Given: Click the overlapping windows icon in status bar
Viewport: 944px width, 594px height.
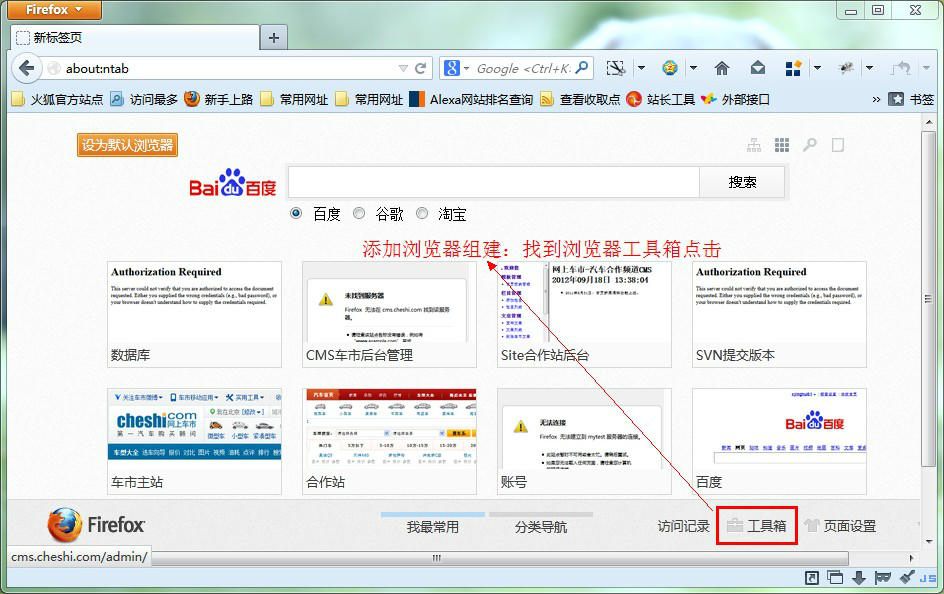Looking at the screenshot, I should click(x=834, y=578).
